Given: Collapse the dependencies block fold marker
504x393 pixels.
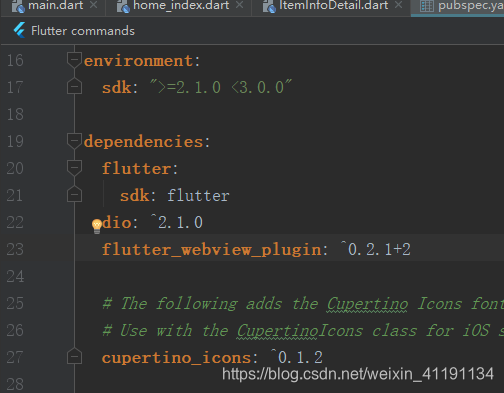Looking at the screenshot, I should pos(74,141).
